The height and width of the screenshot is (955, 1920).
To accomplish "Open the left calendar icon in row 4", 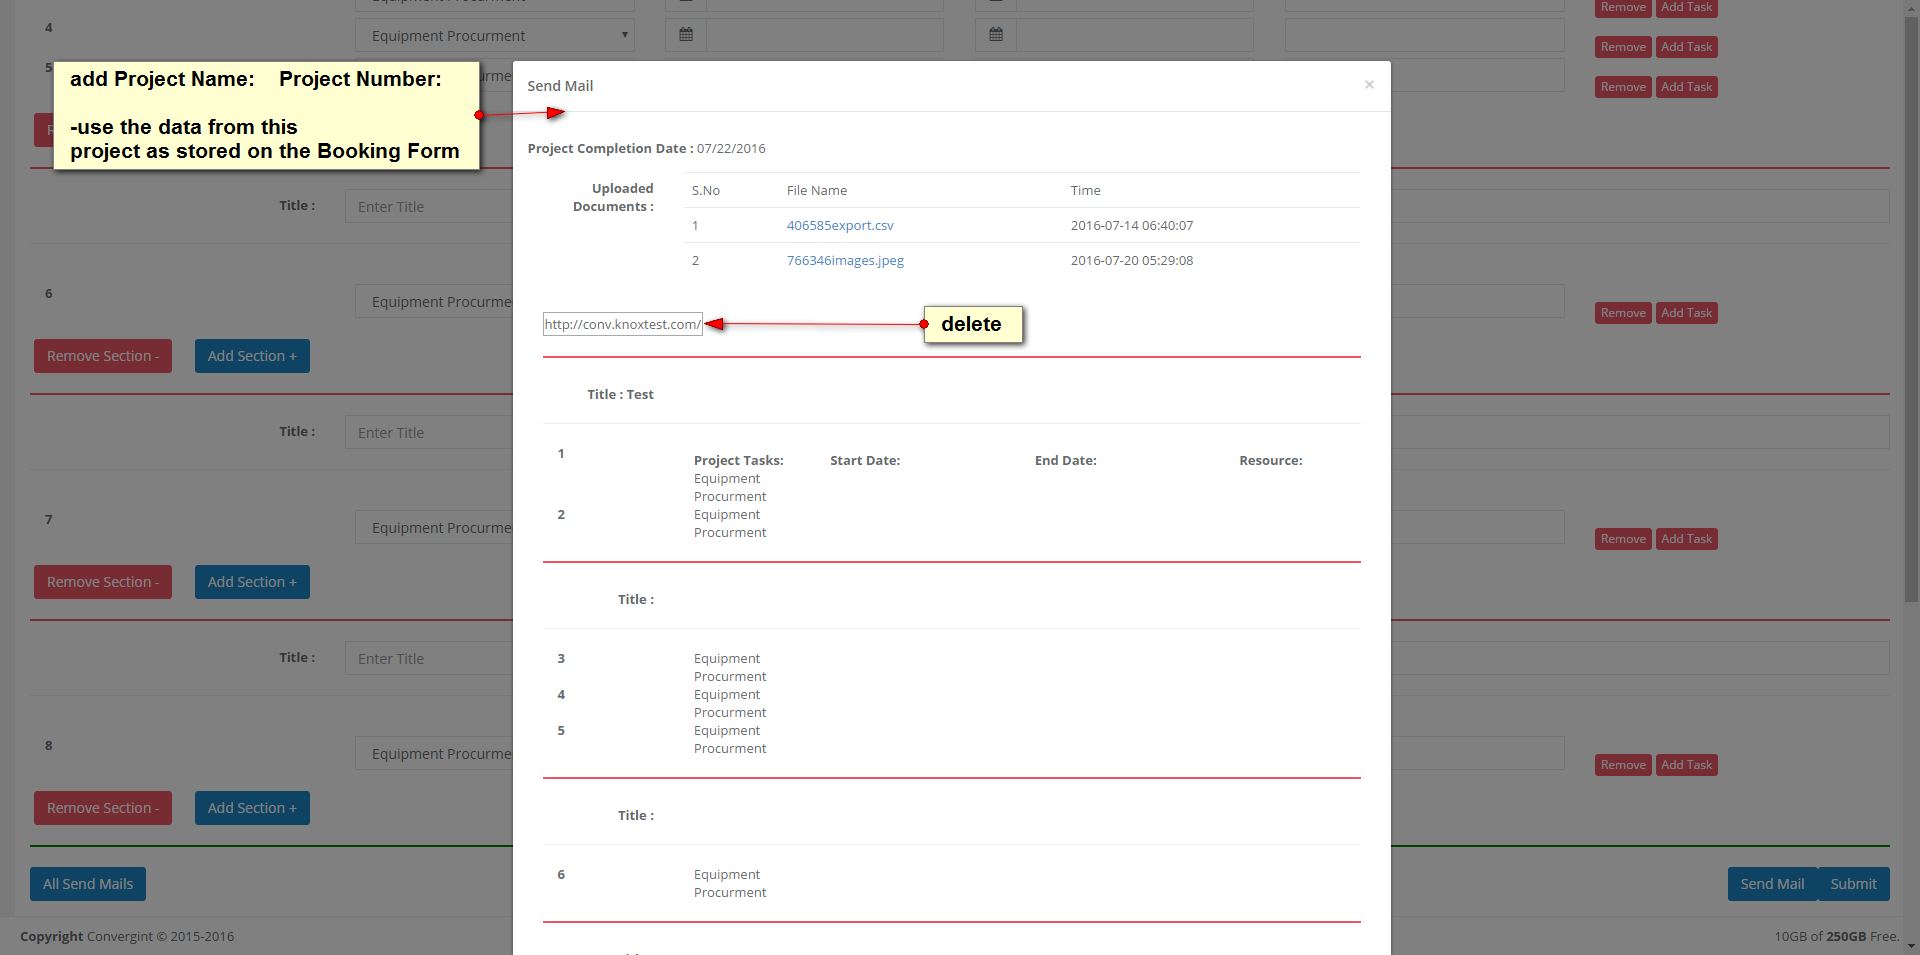I will (x=686, y=35).
